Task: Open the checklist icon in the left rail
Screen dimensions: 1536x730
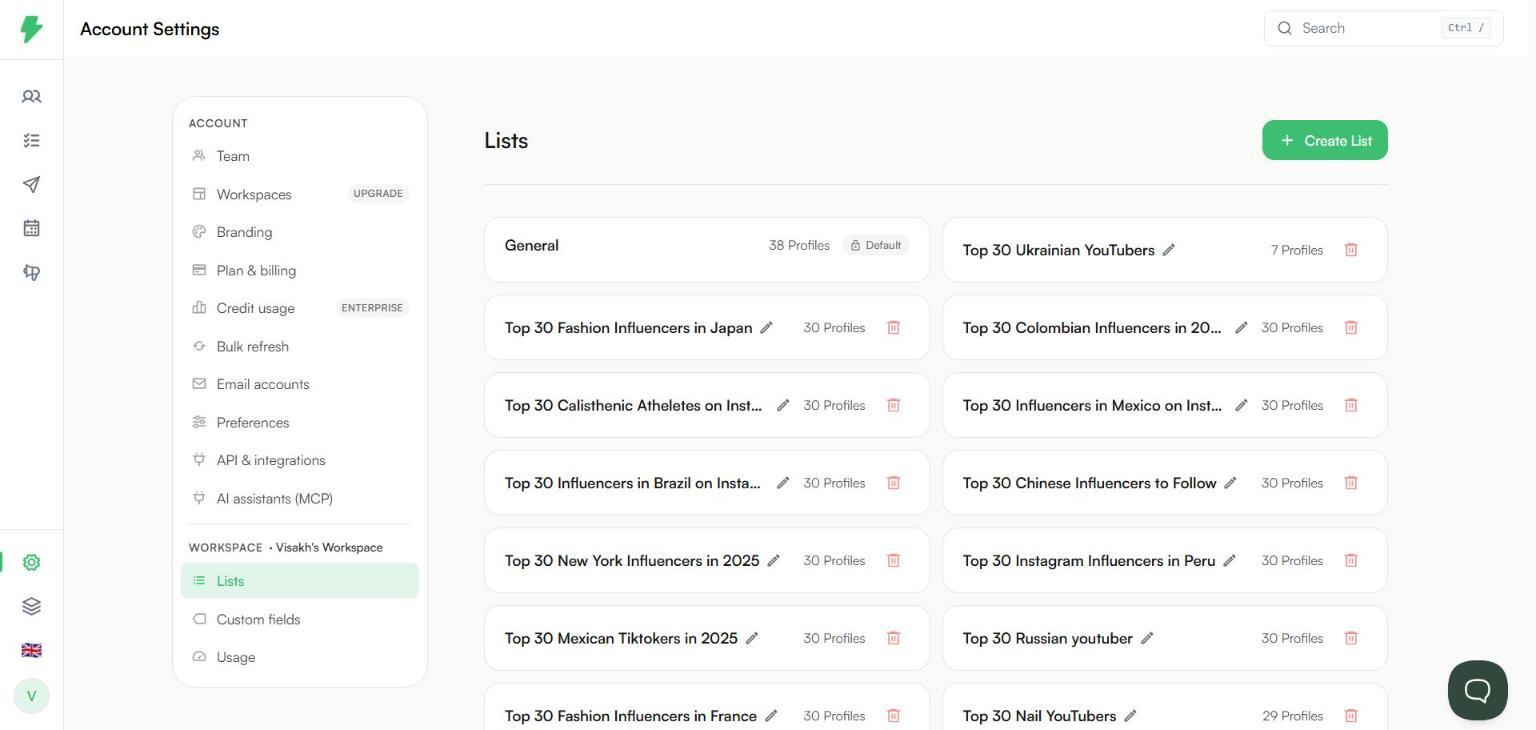Action: pyautogui.click(x=32, y=141)
